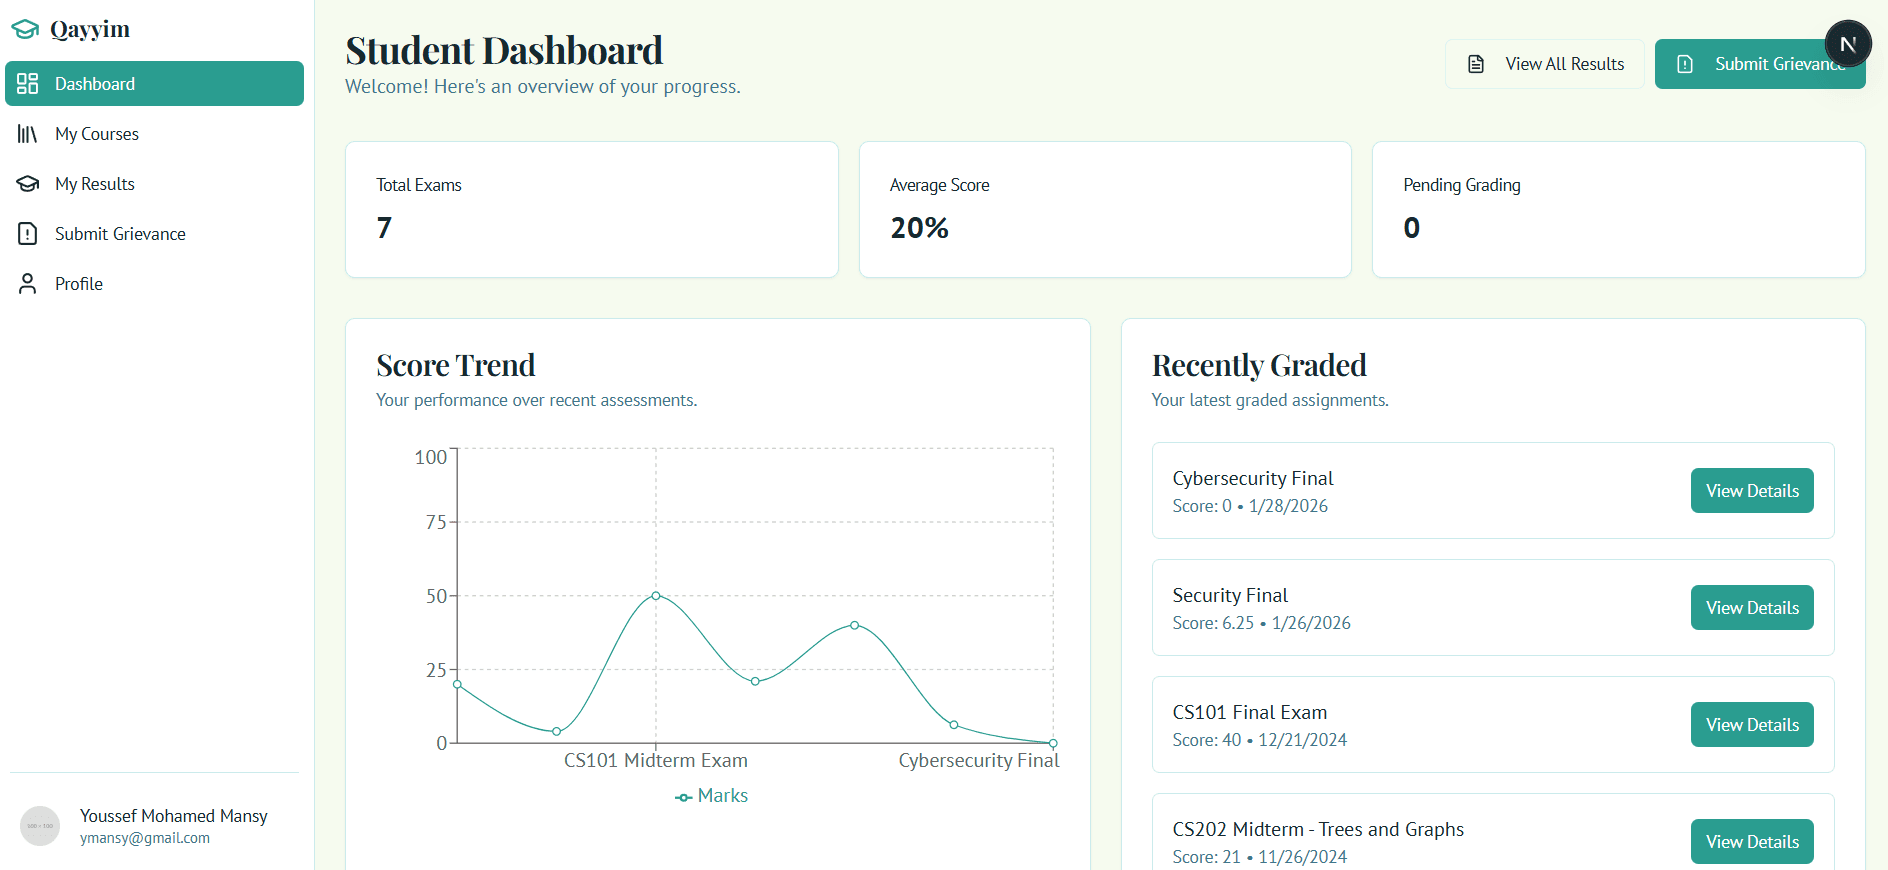This screenshot has width=1888, height=870.
Task: Go to My Results page
Action: pos(154,183)
